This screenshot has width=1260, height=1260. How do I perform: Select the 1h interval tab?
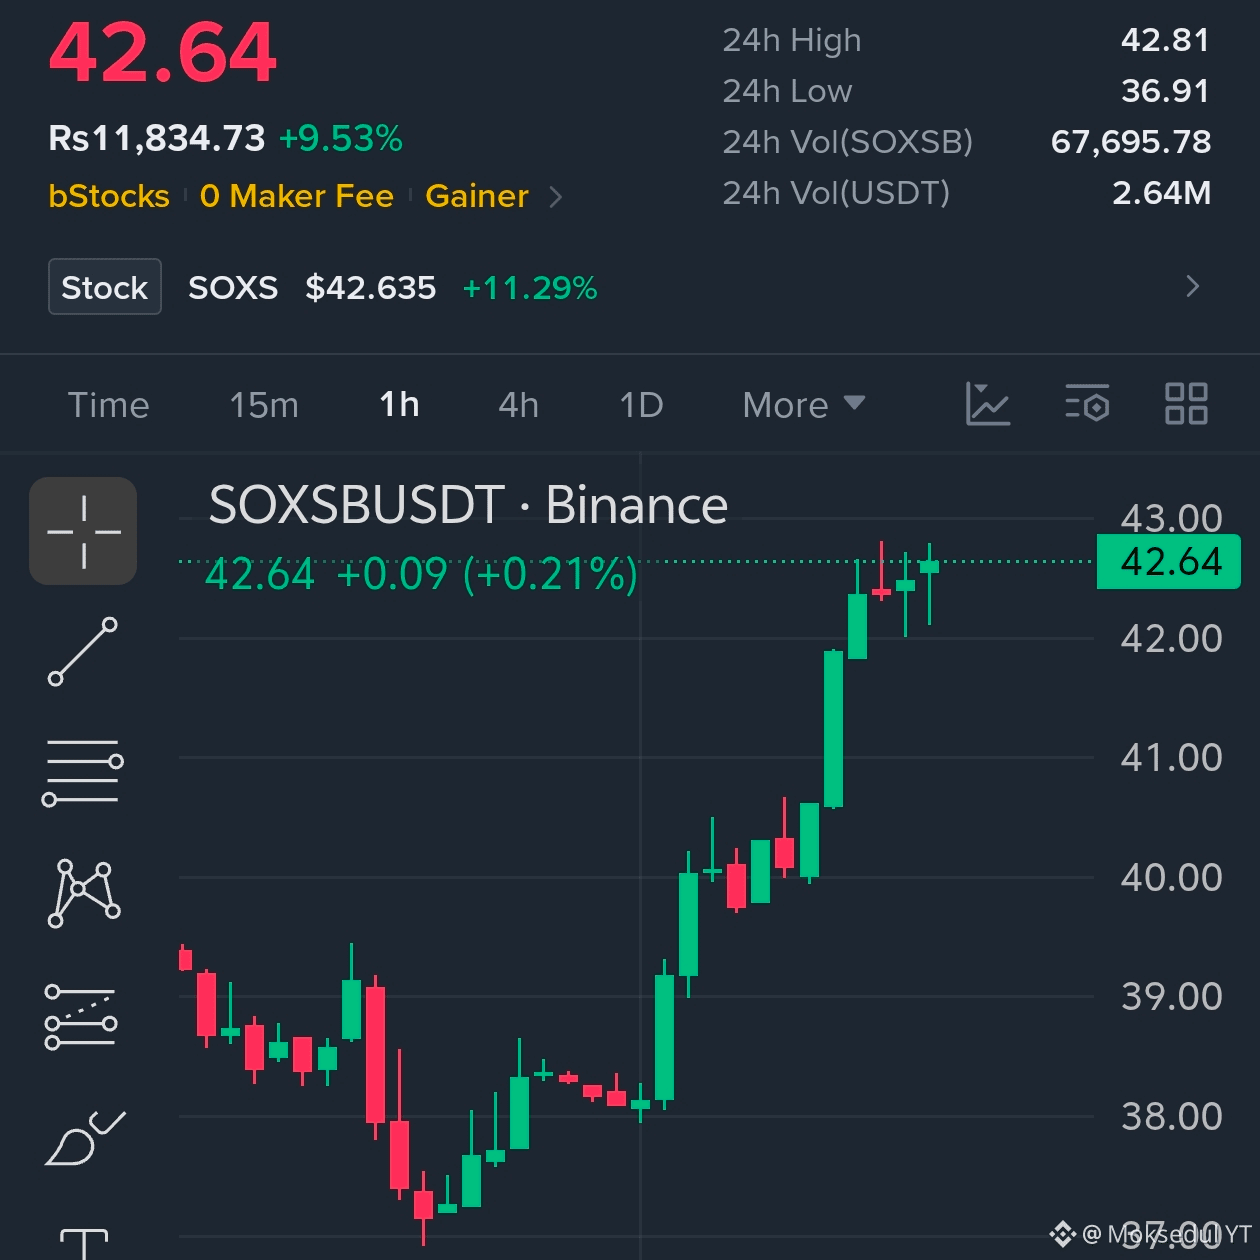tap(399, 405)
